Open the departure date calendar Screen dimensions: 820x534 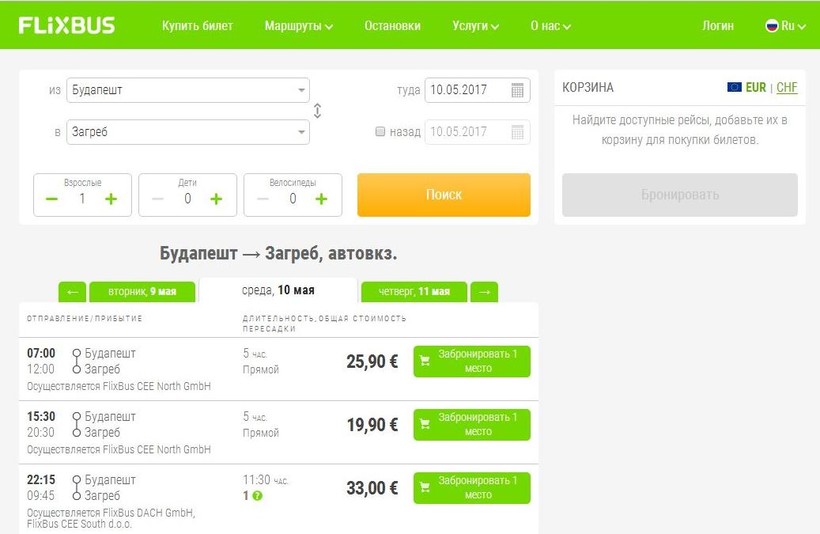pos(517,90)
